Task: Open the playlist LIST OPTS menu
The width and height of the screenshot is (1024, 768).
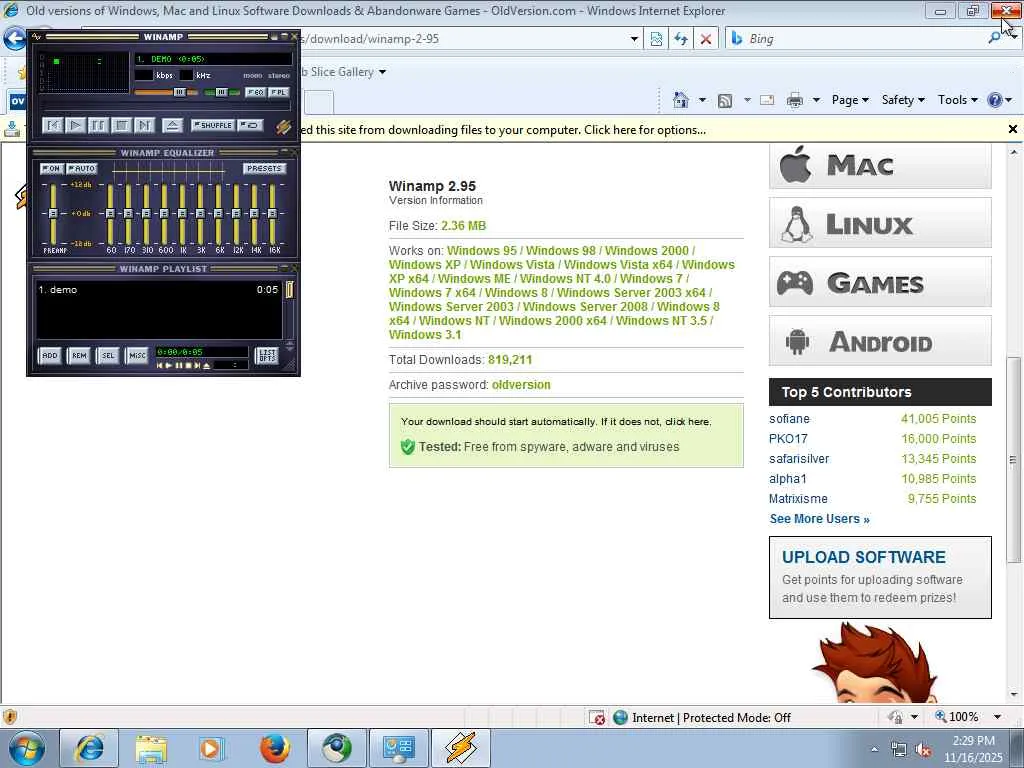Action: tap(266, 355)
